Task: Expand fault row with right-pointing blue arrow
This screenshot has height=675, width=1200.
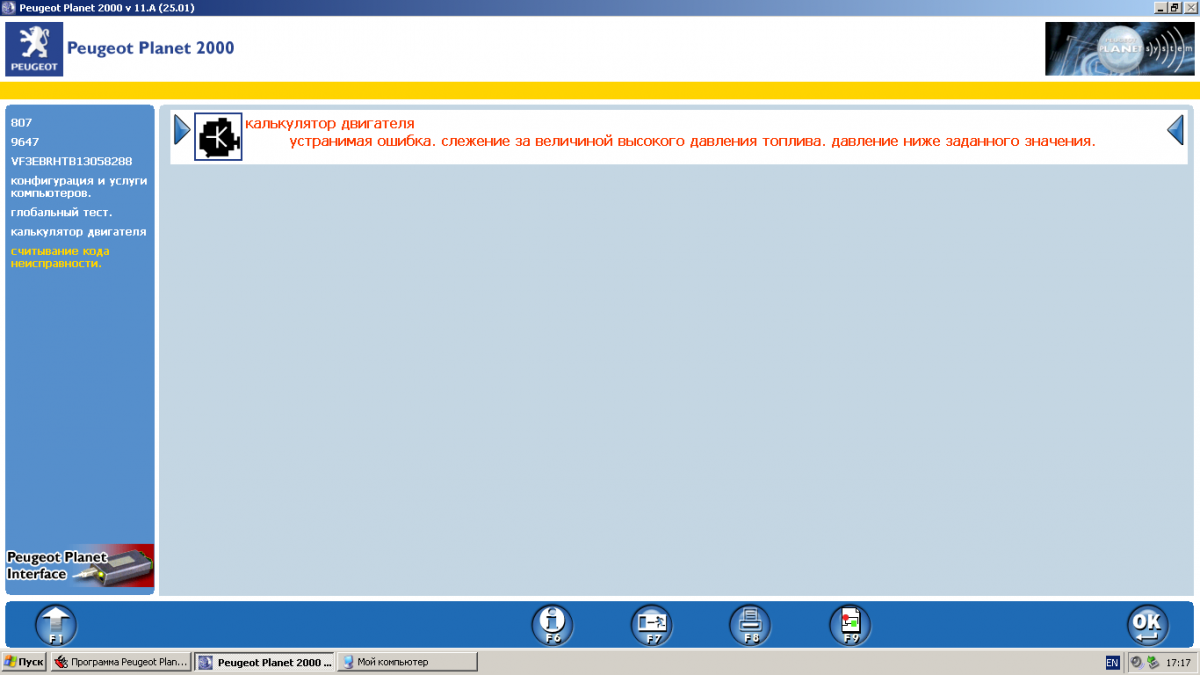Action: coord(181,130)
